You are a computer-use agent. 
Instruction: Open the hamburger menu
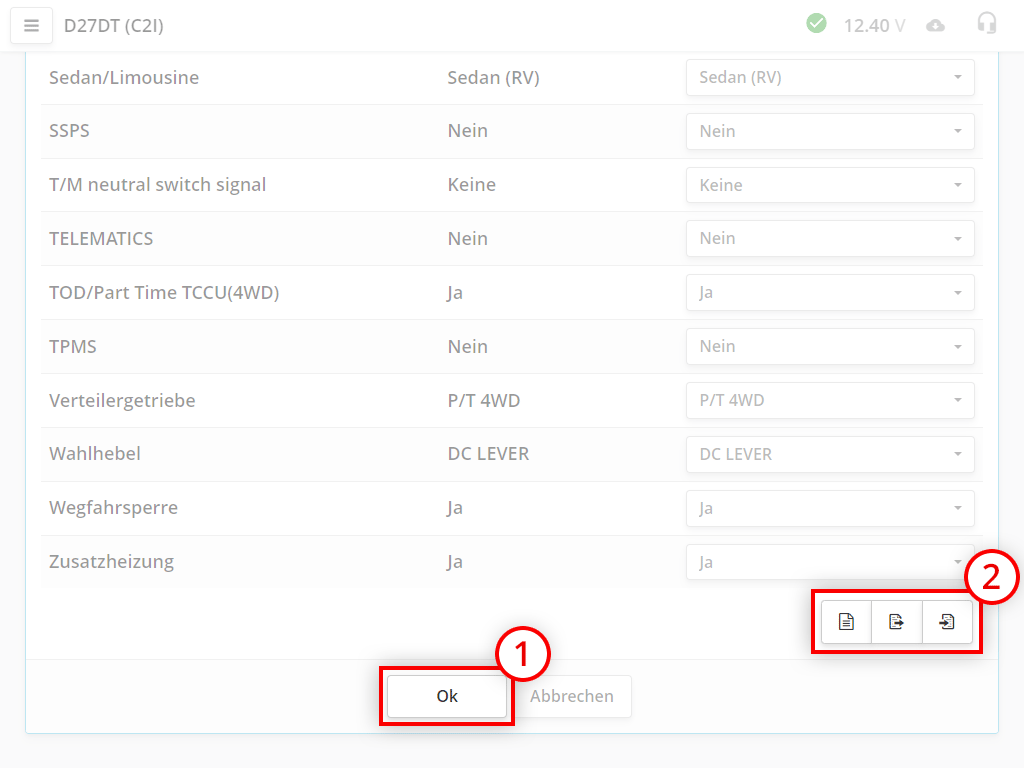[31, 26]
